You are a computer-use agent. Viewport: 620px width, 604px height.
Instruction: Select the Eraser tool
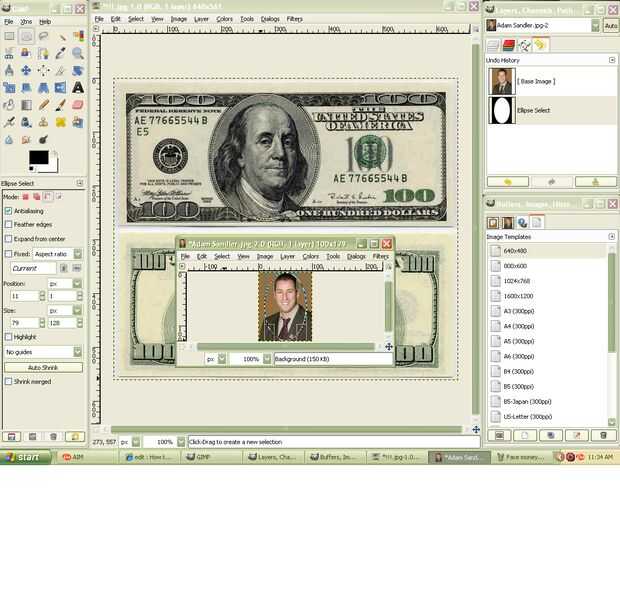[78, 105]
